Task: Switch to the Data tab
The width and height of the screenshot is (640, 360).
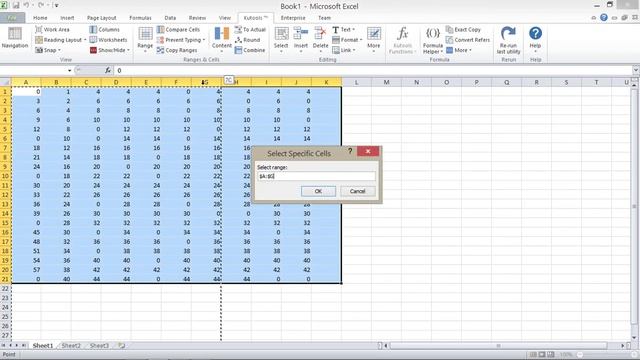Action: [x=170, y=18]
